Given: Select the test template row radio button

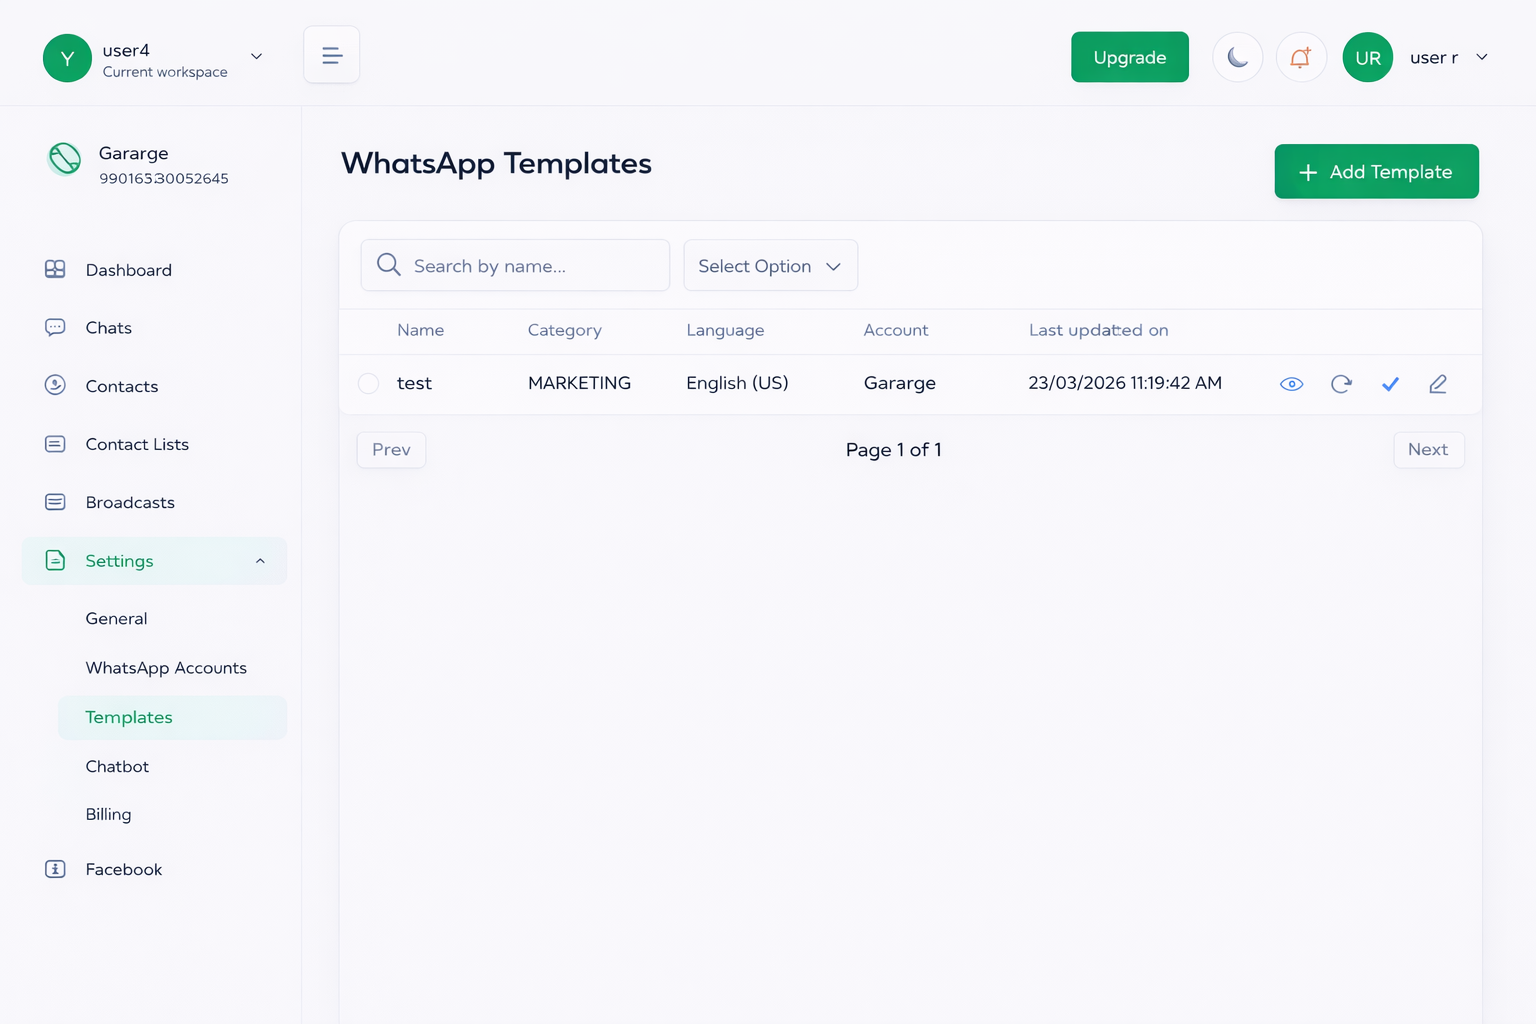Looking at the screenshot, I should [368, 384].
